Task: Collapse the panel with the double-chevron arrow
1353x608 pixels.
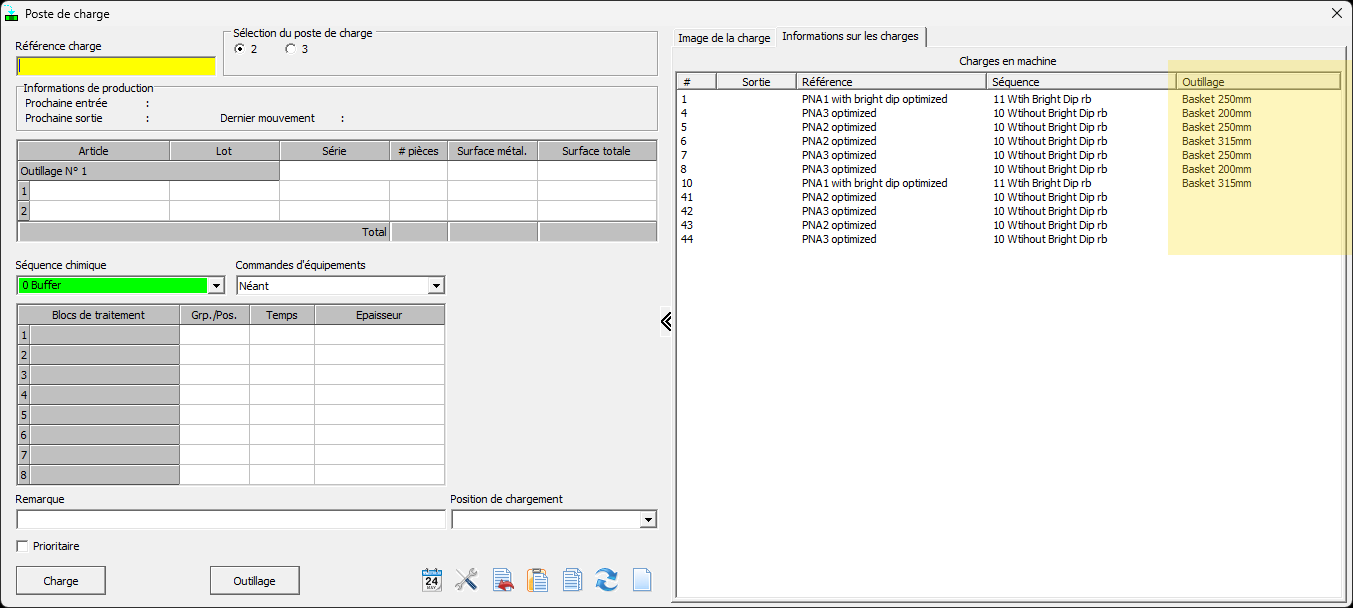Action: coord(666,321)
